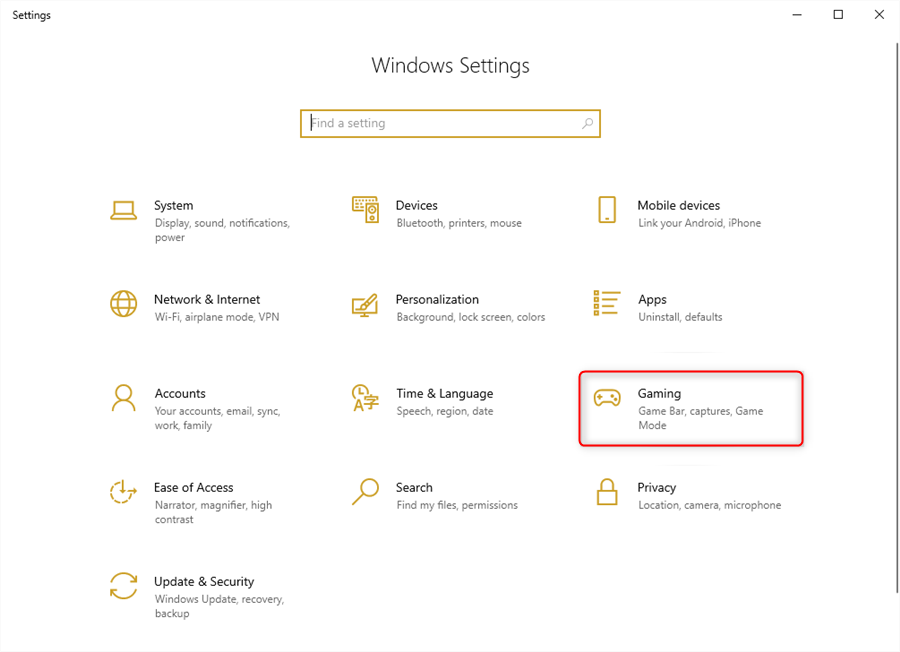Open the Personalization paintbrush icon
The width and height of the screenshot is (900, 652).
[365, 305]
